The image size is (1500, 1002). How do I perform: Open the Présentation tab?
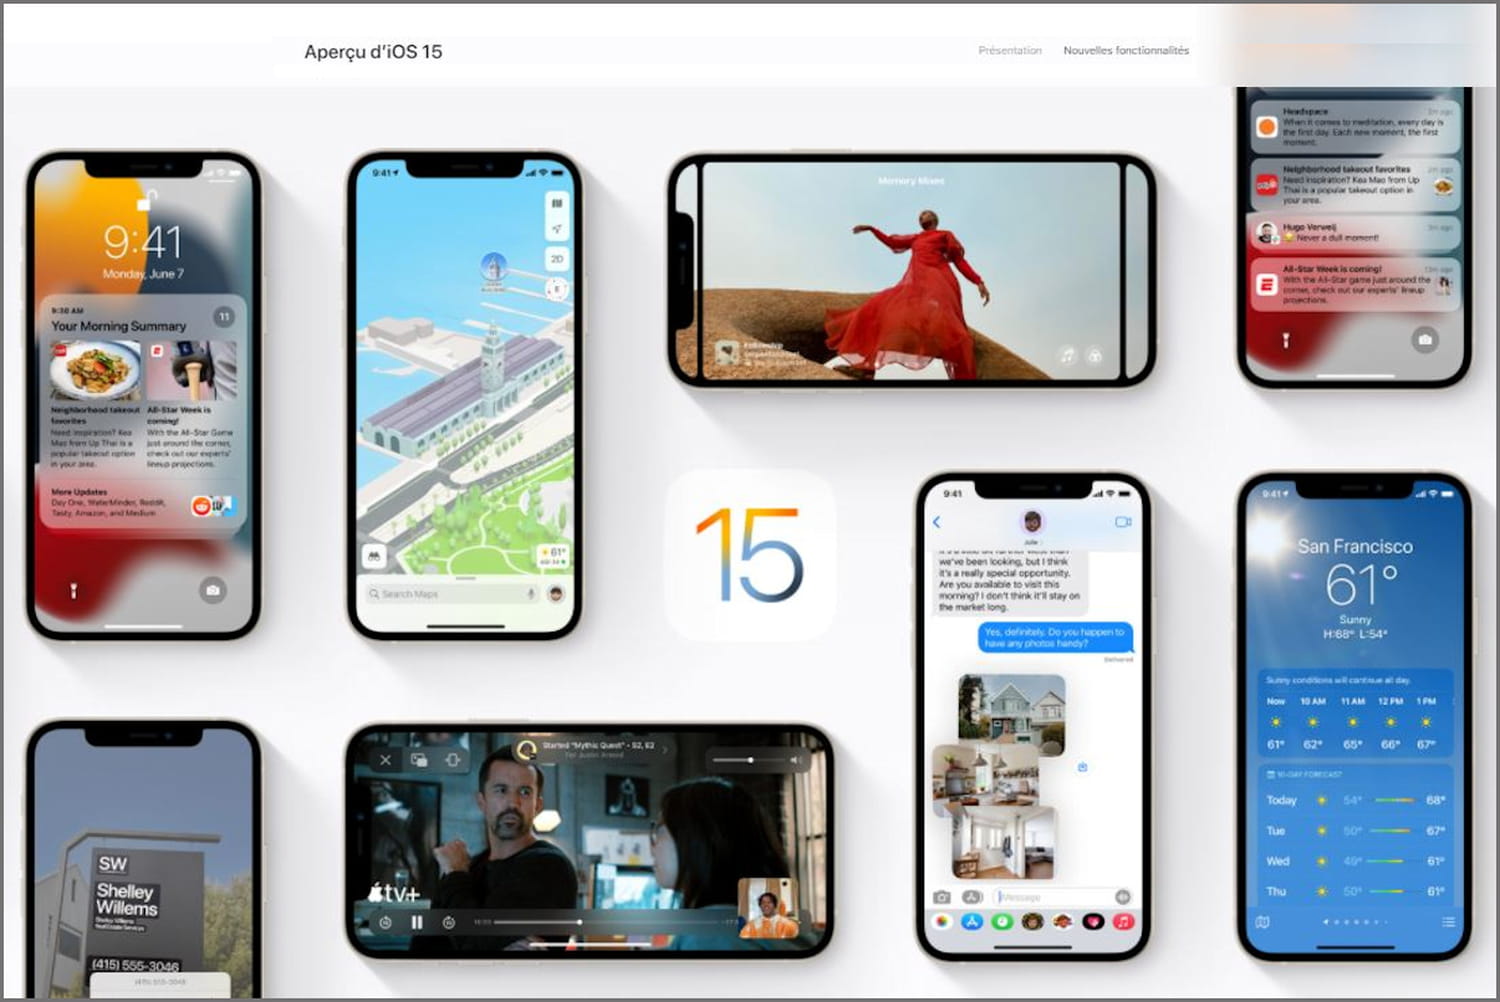coord(1009,50)
